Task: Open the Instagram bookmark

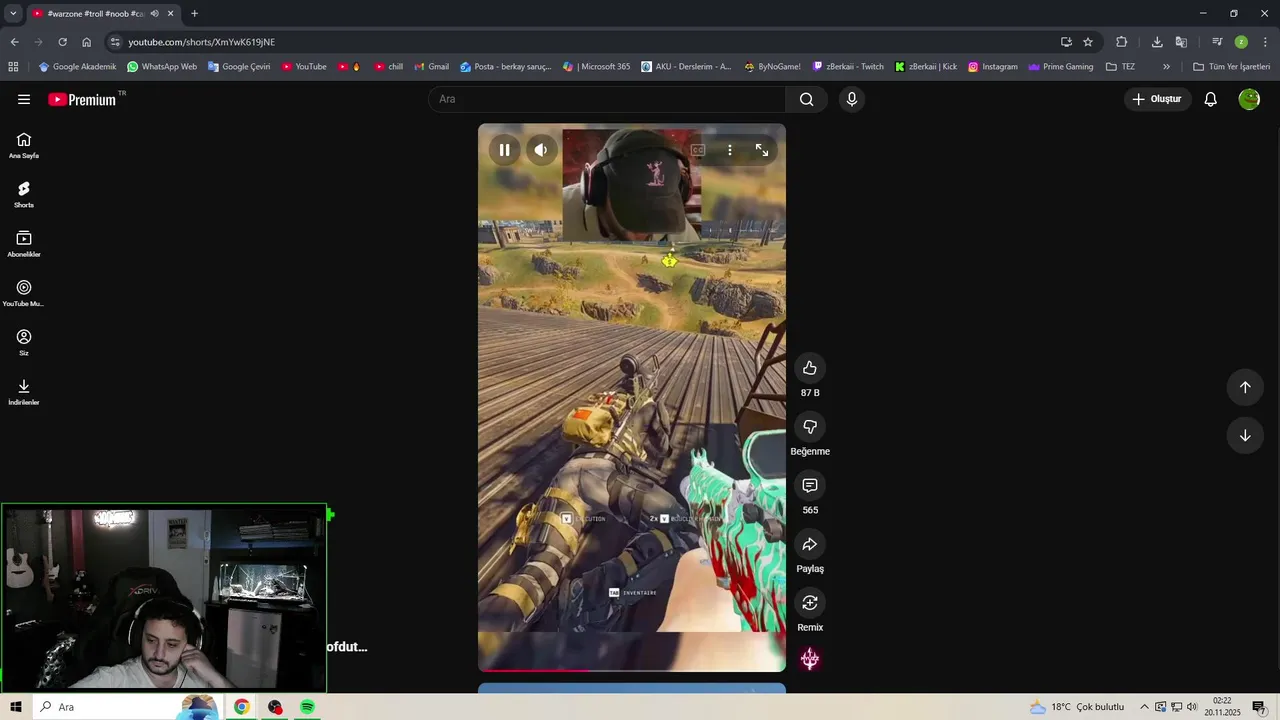Action: [992, 67]
